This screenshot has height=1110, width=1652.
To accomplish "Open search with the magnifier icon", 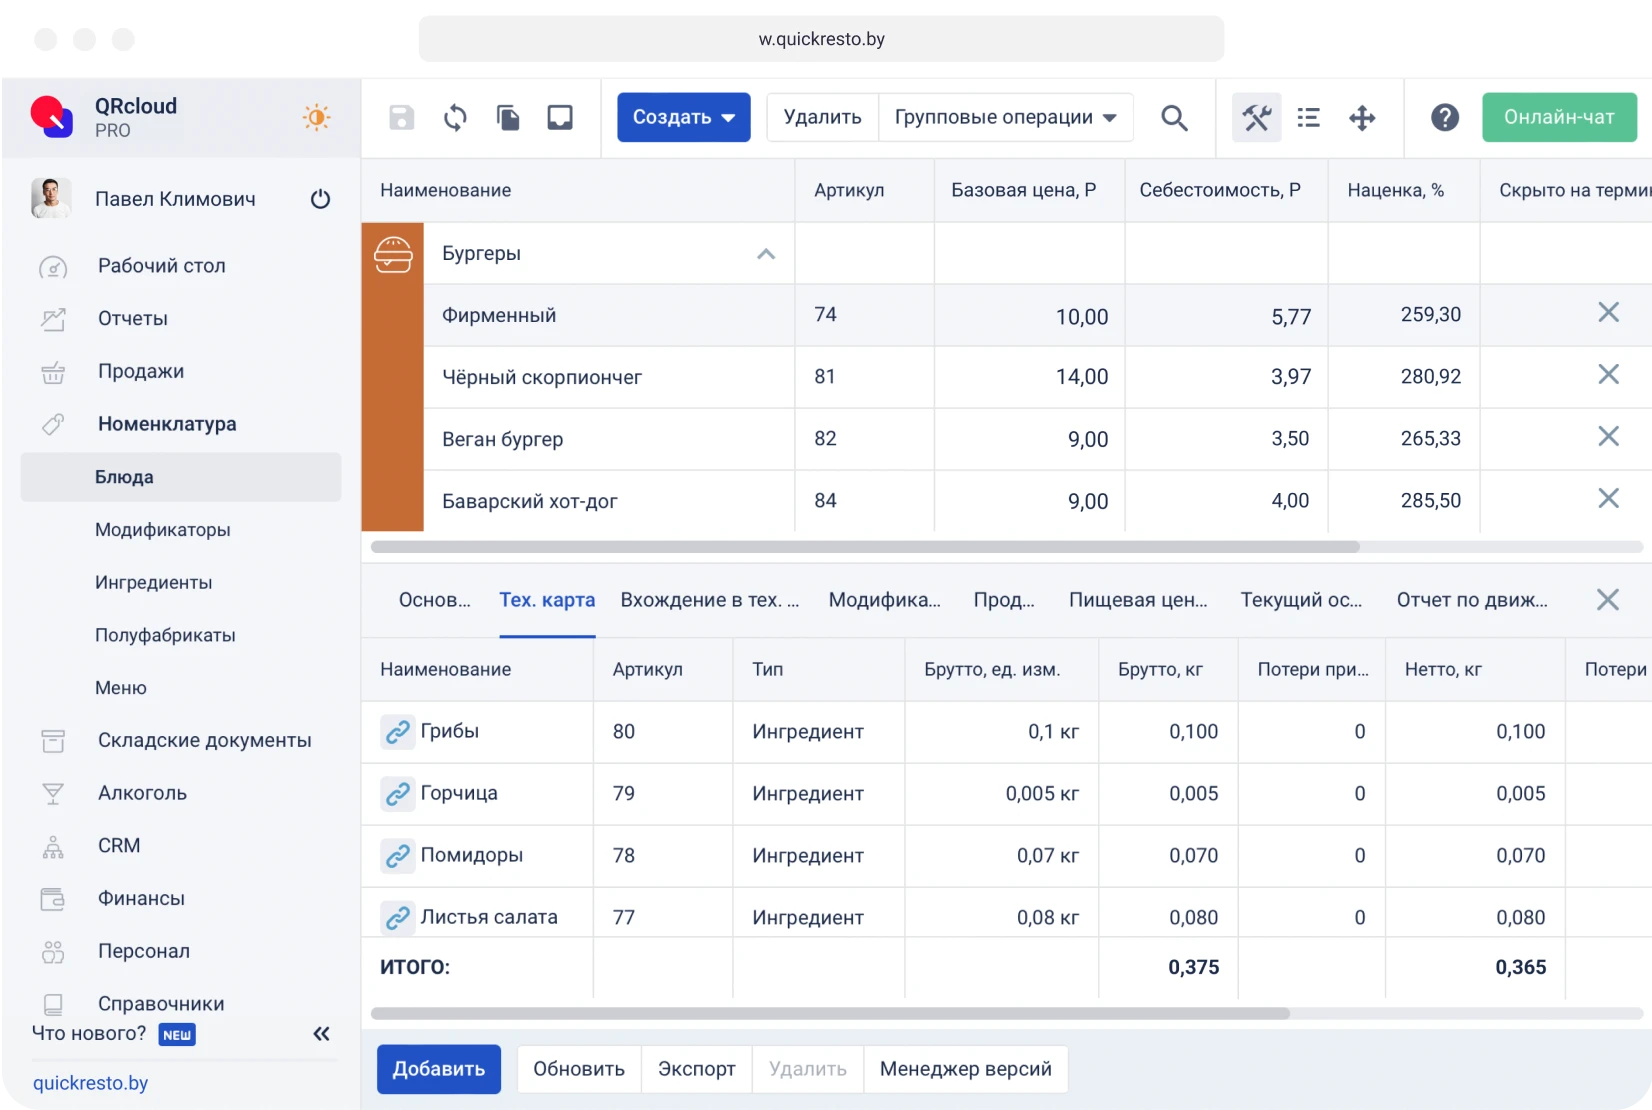I will point(1175,117).
